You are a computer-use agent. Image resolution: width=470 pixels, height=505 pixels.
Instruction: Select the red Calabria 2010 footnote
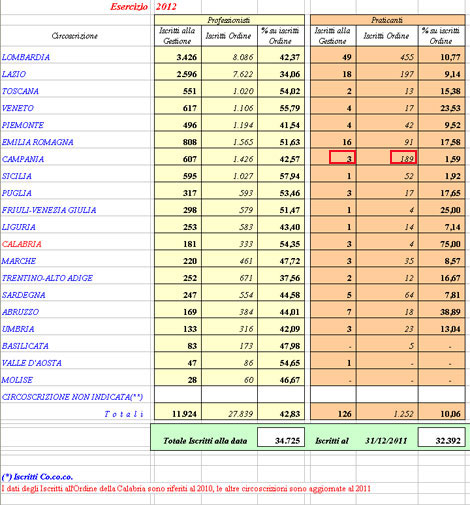coord(186,489)
